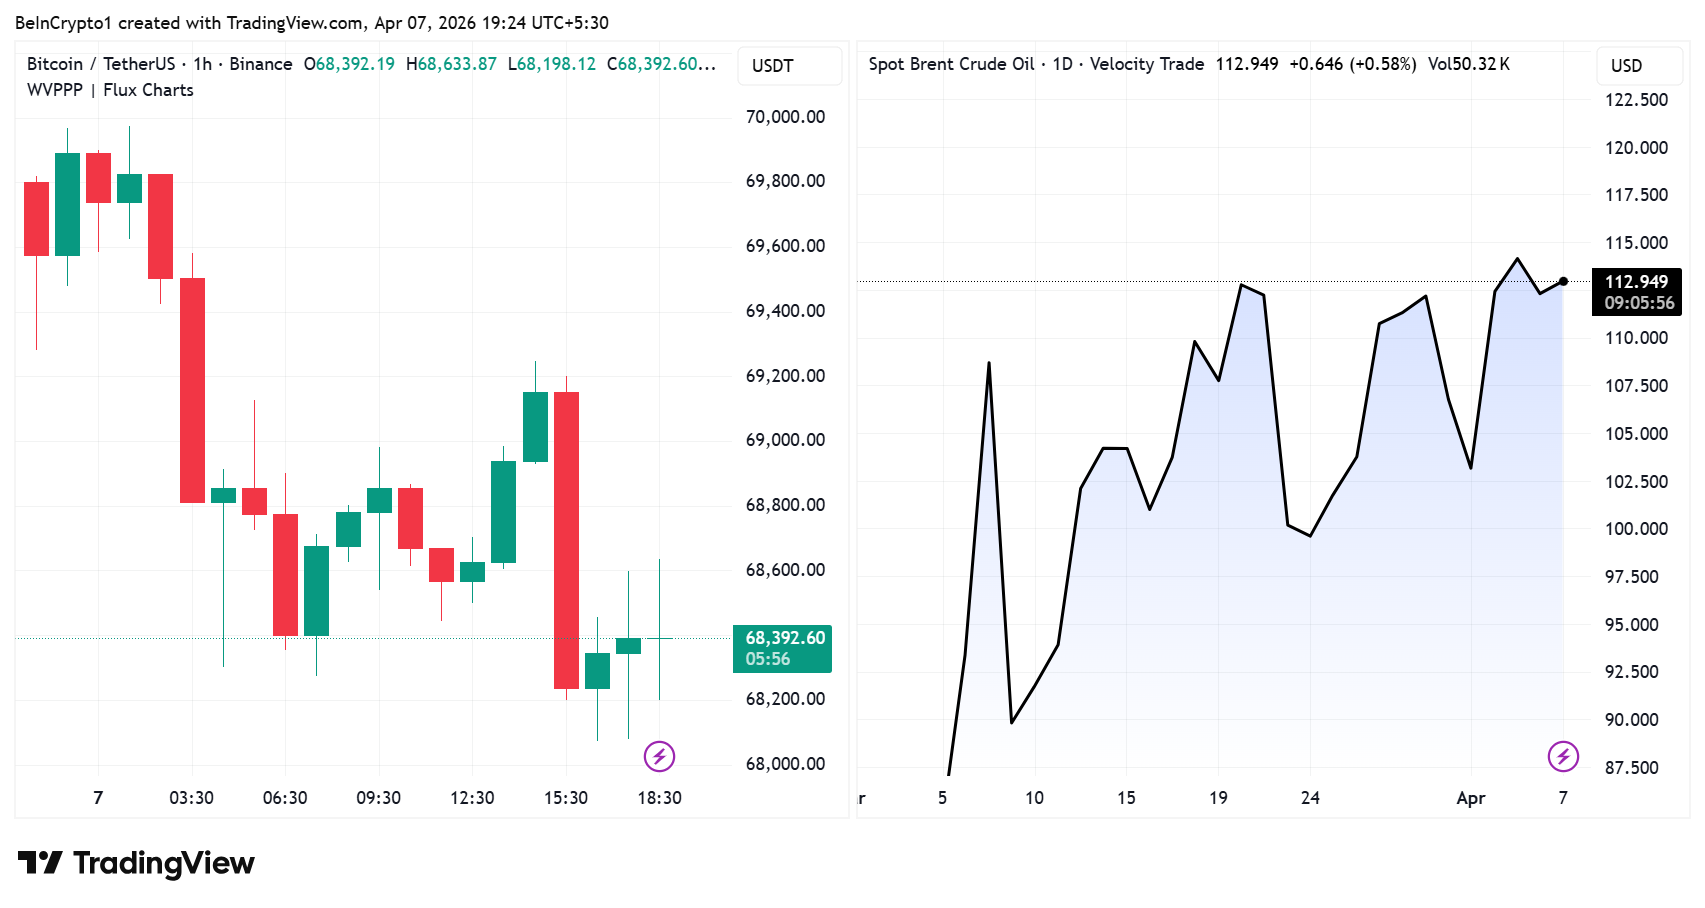
Task: Click the green 68,392.60 current price label
Action: [x=782, y=648]
